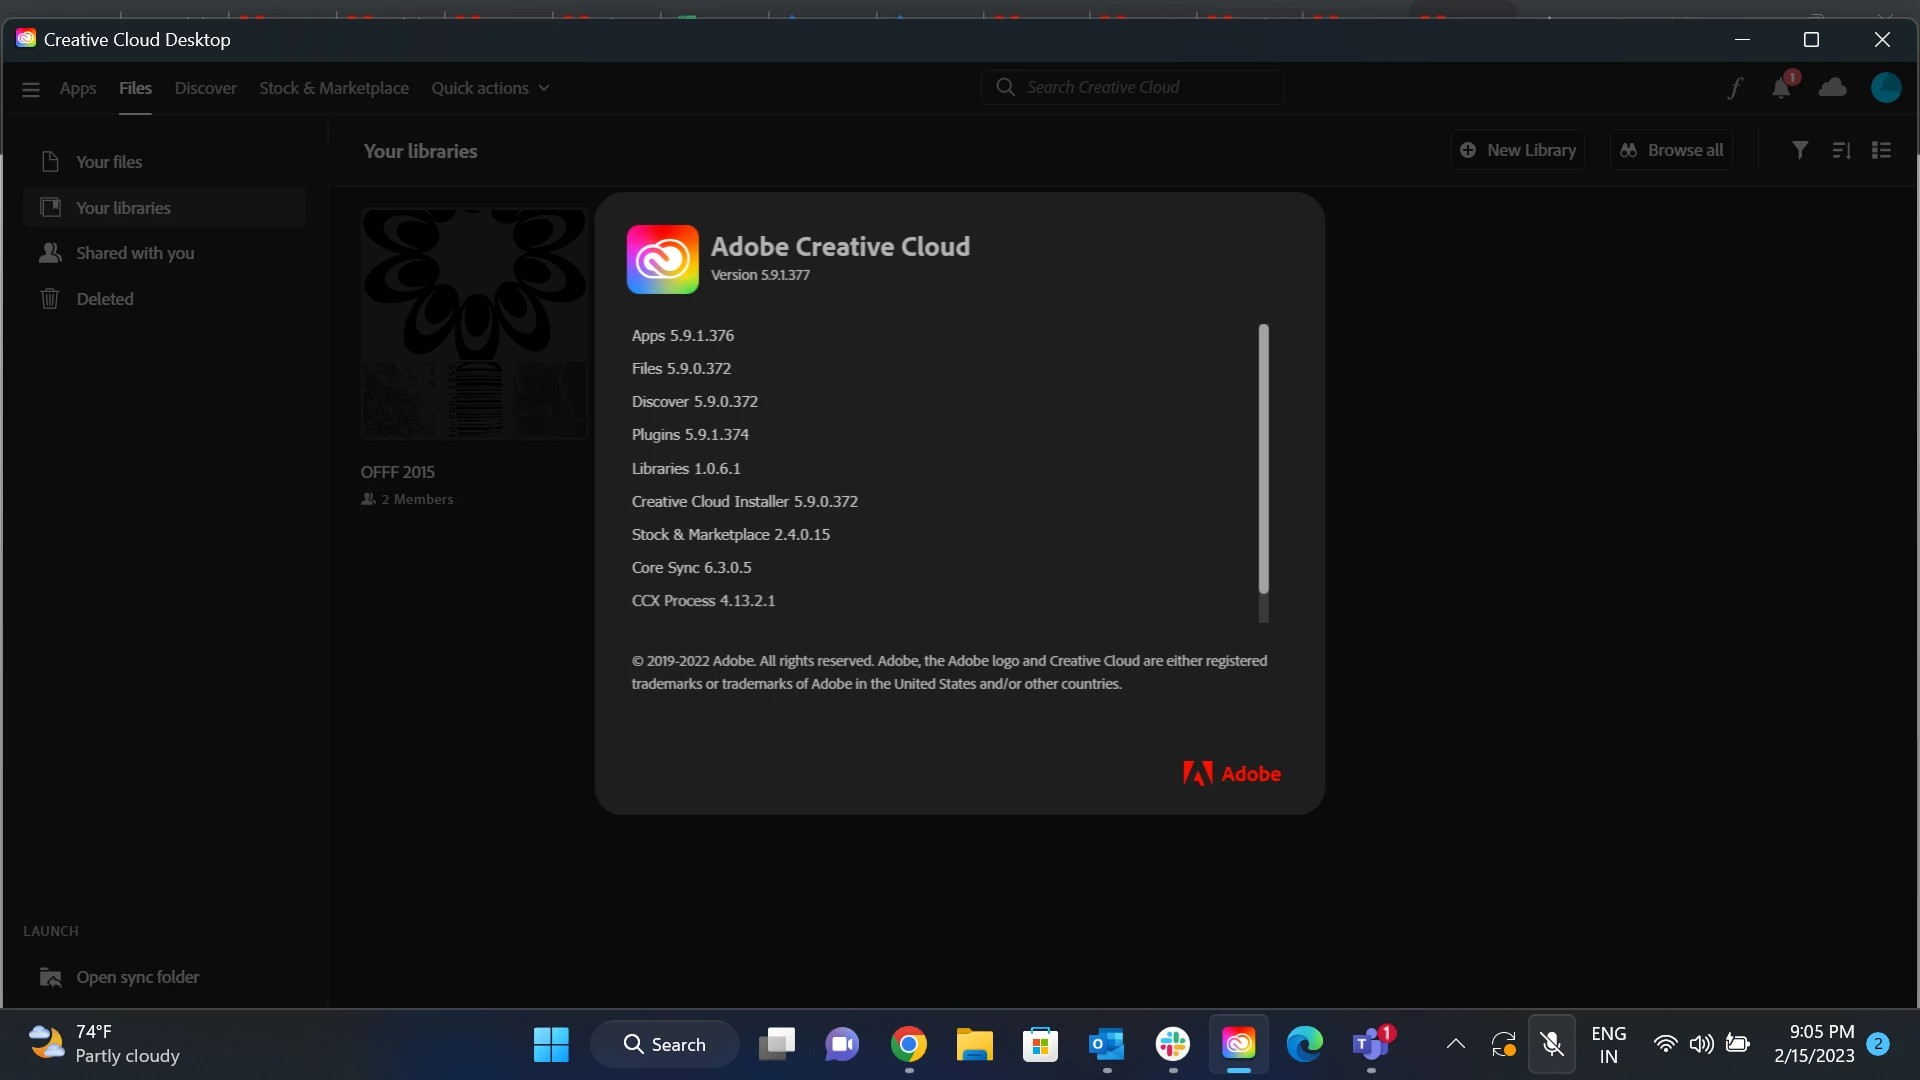Click the Browse all button

coord(1671,150)
